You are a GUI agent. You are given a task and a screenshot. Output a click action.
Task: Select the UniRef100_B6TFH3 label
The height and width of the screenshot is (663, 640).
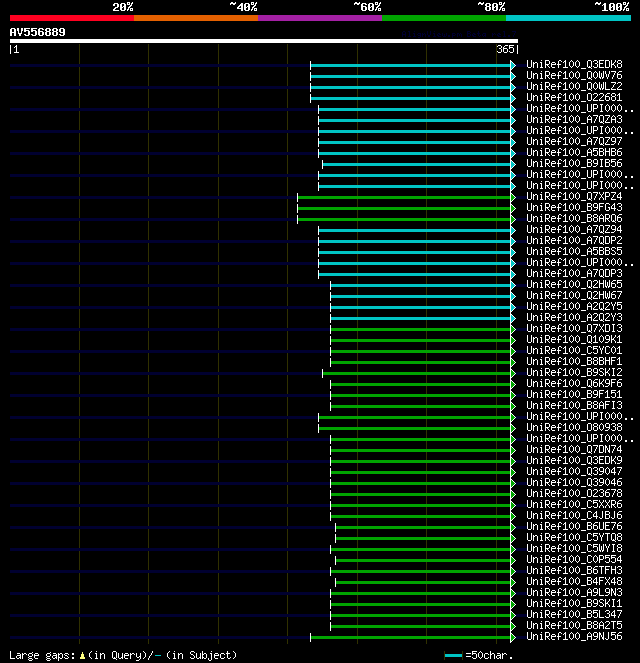coord(574,570)
